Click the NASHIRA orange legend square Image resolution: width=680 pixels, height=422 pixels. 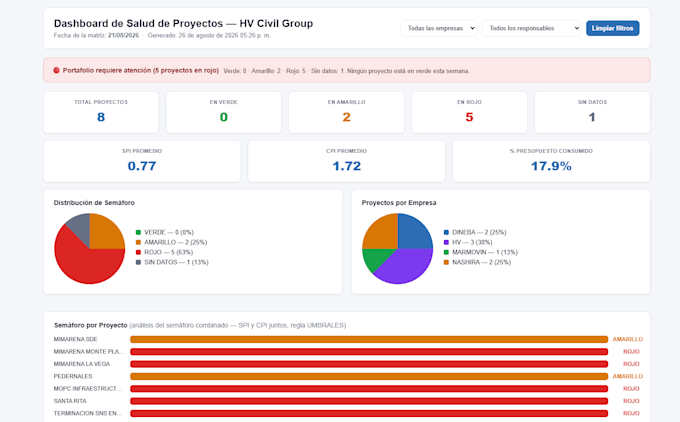click(x=446, y=262)
